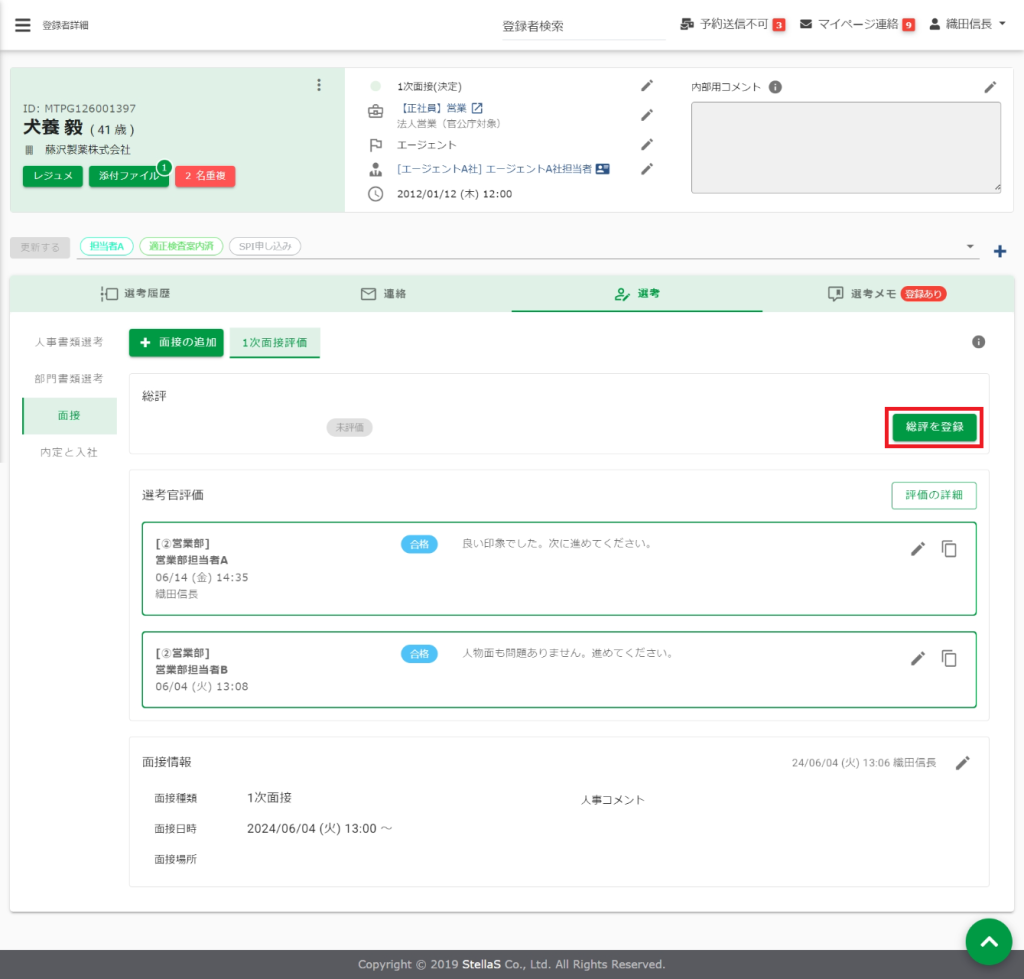Click the 面接の追加 button
The image size is (1024, 979).
(x=176, y=342)
